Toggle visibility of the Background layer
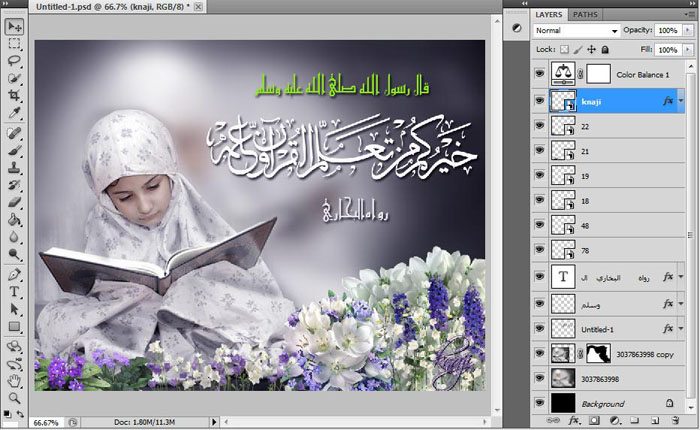700x430 pixels. tap(540, 404)
